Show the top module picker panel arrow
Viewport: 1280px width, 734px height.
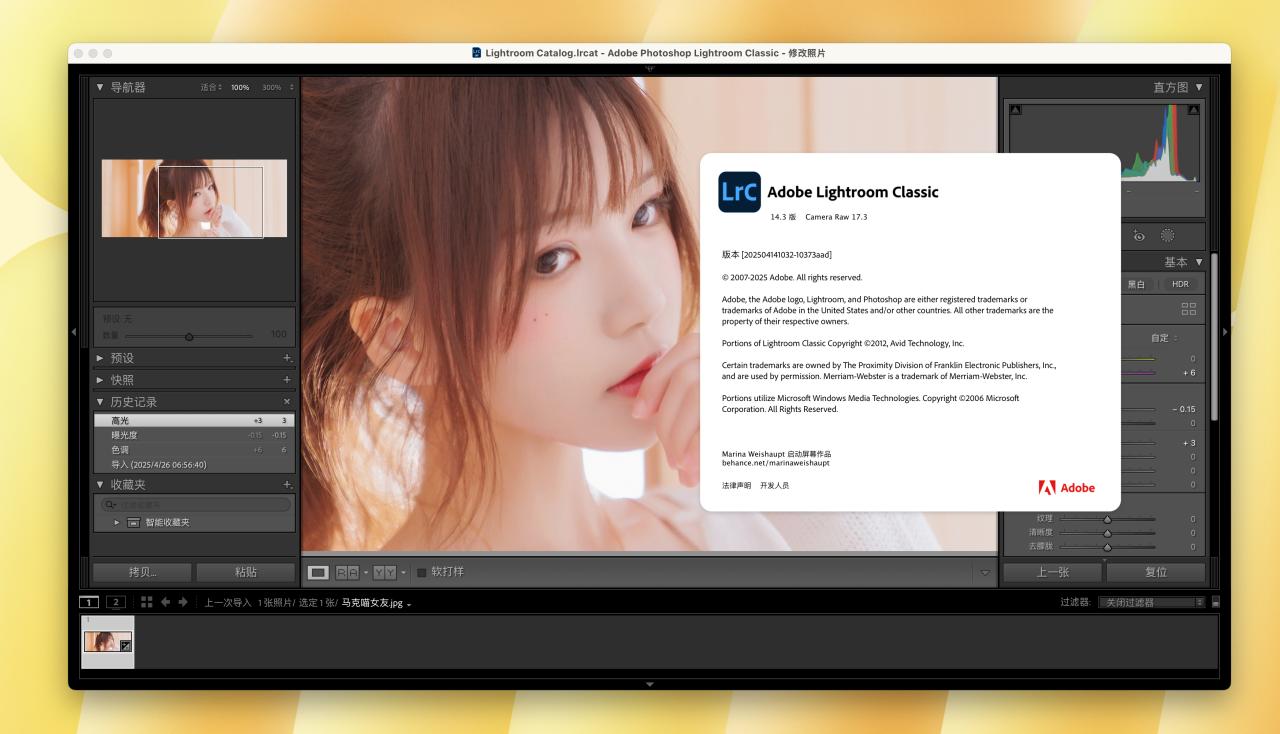click(x=649, y=69)
